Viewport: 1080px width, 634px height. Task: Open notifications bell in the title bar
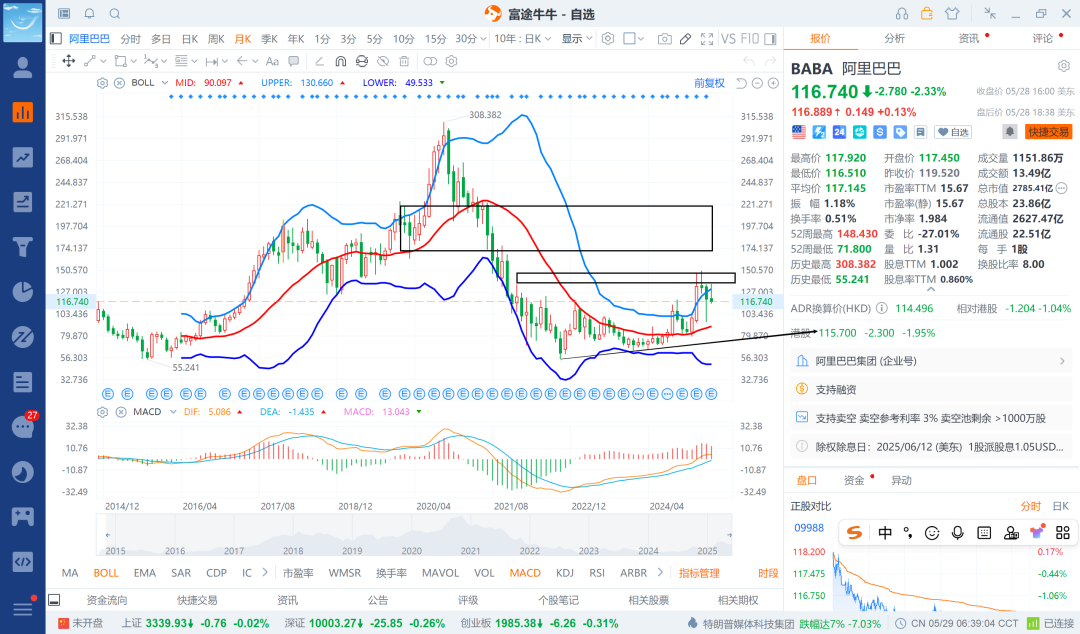(90, 14)
